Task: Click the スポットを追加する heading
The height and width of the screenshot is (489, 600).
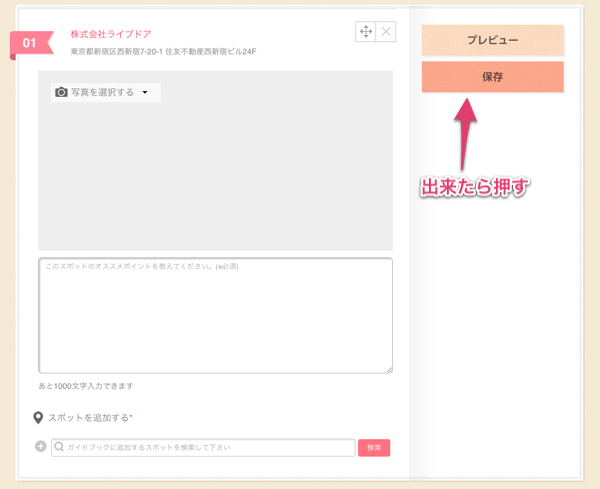Action: click(88, 417)
